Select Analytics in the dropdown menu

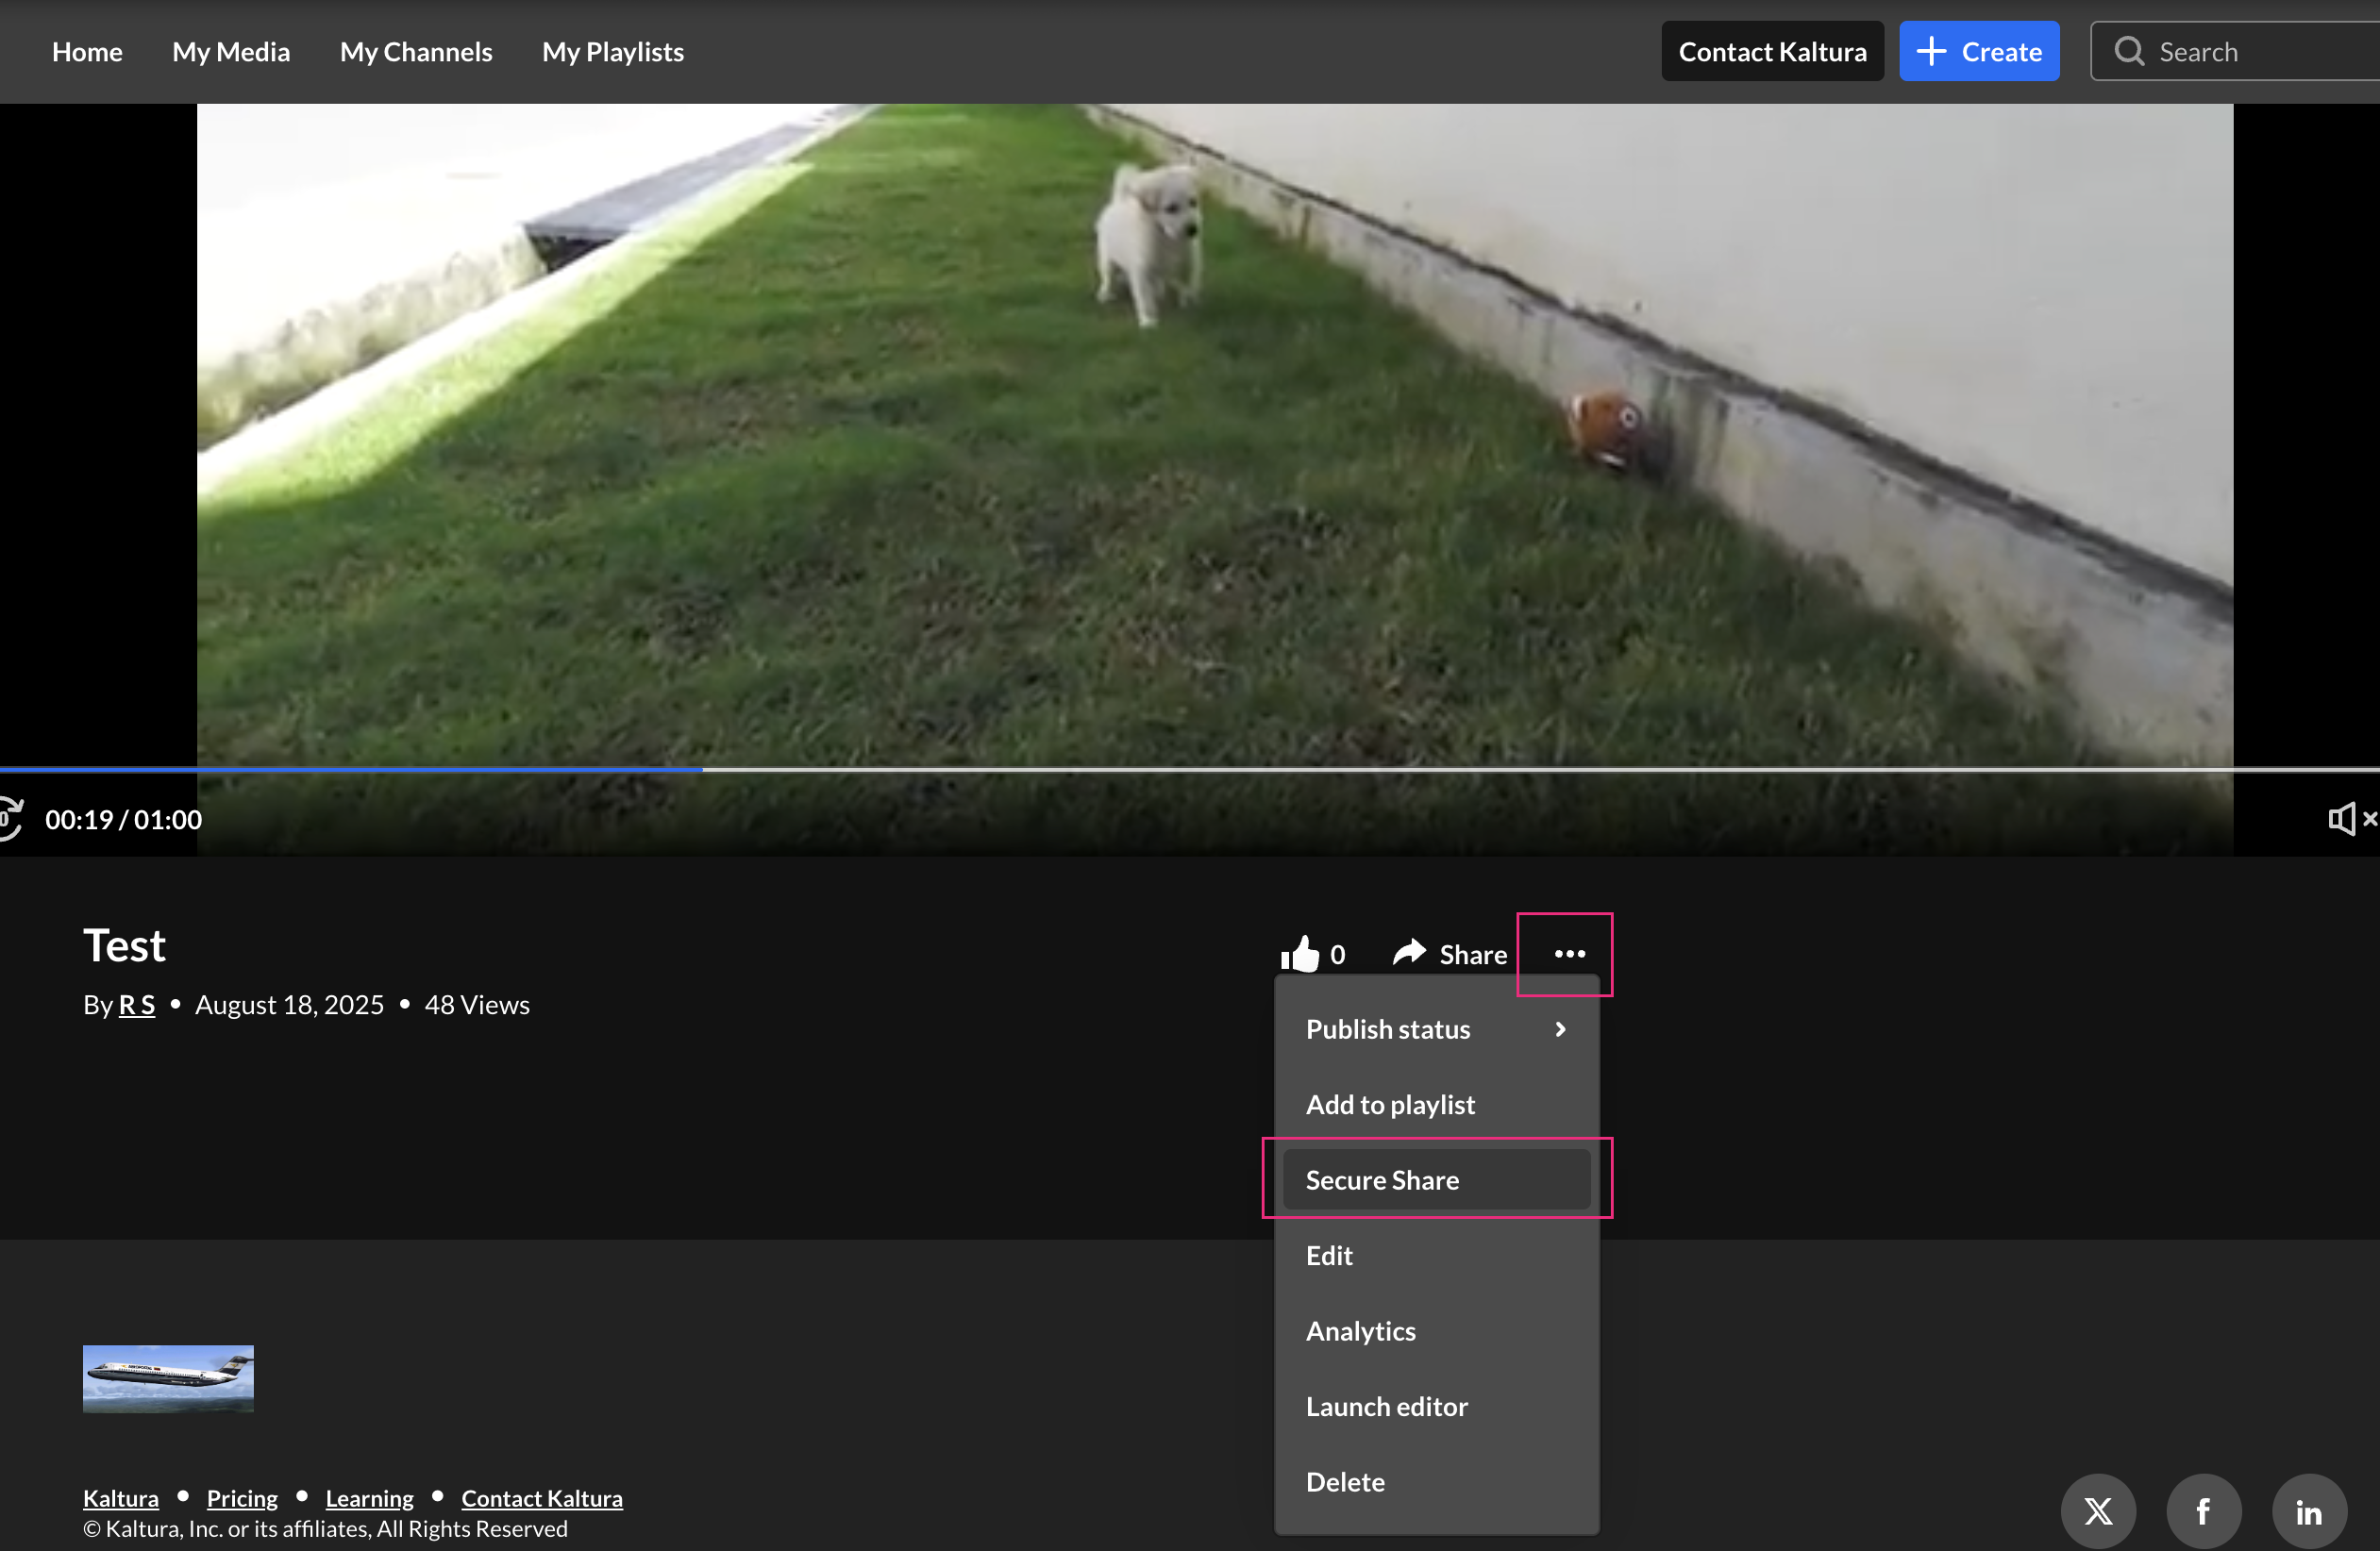tap(1360, 1331)
